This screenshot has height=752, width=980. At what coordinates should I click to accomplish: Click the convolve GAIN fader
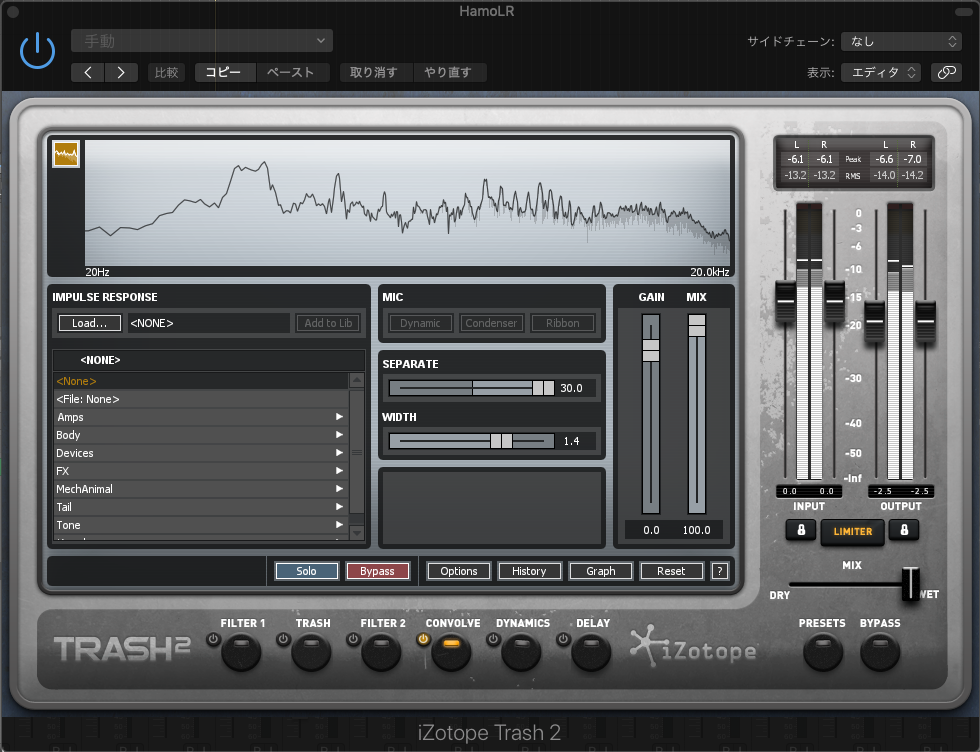(651, 351)
